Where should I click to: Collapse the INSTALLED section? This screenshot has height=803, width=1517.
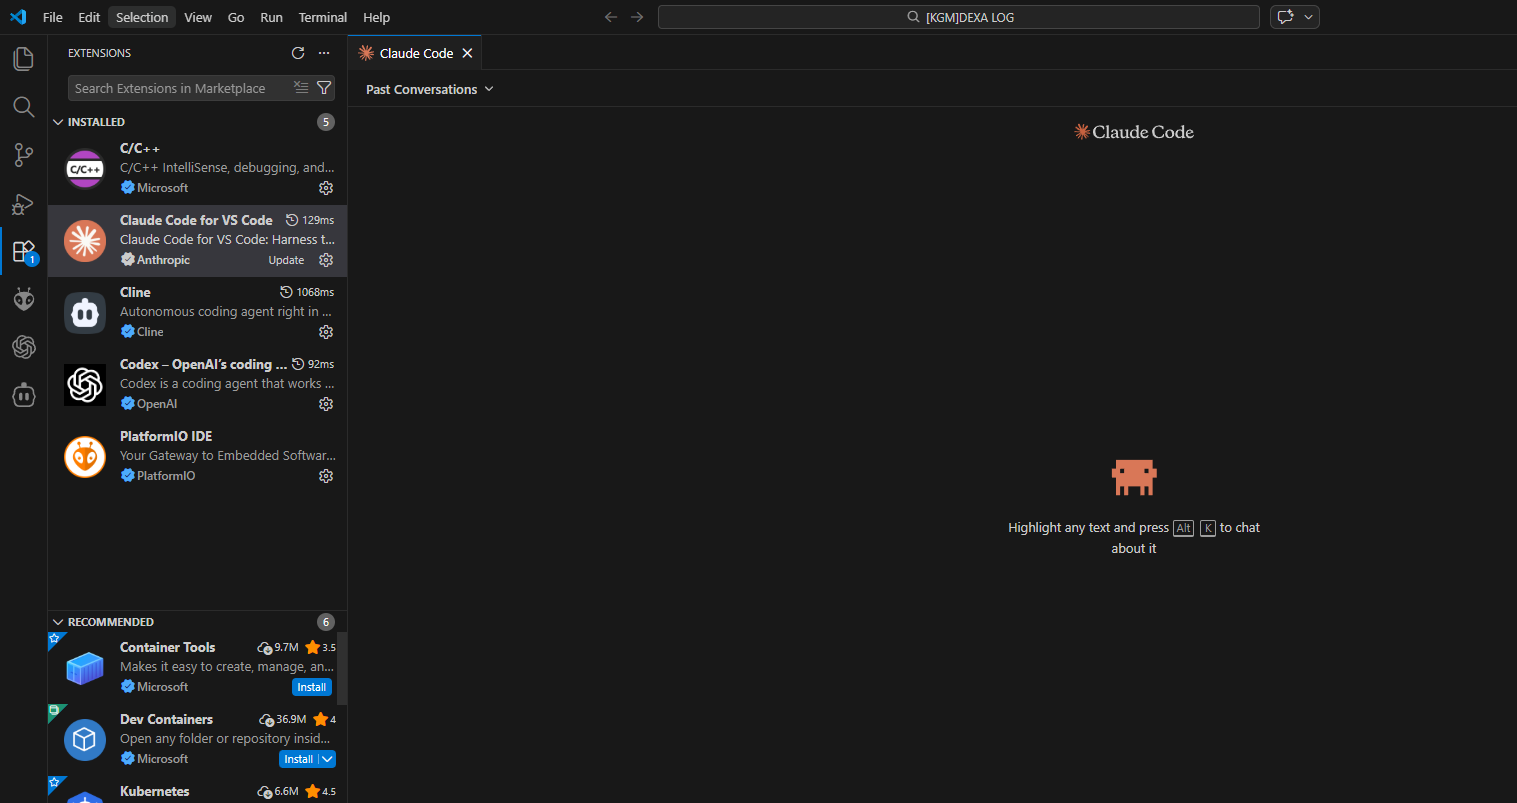pos(58,122)
